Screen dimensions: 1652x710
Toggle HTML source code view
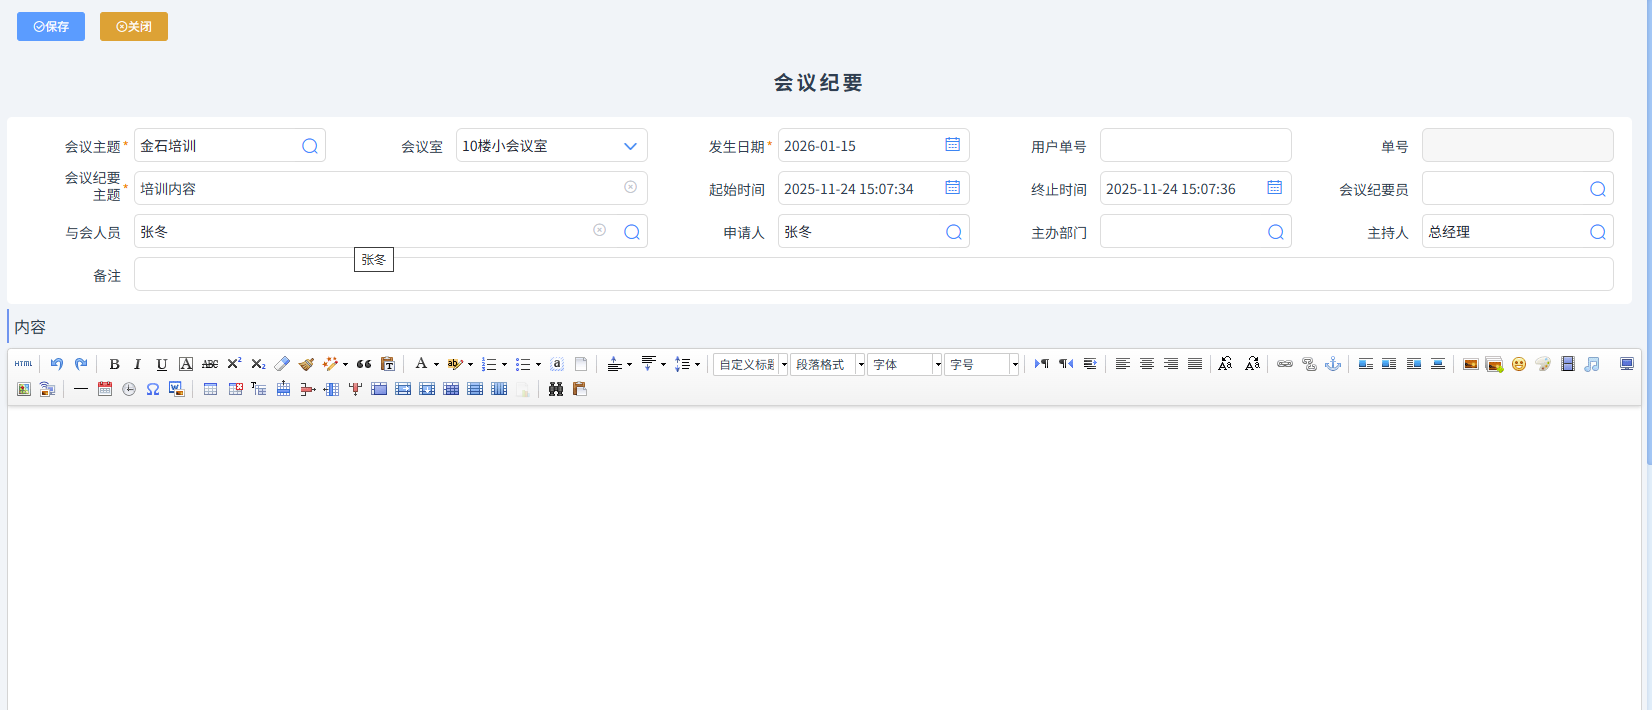coord(24,365)
